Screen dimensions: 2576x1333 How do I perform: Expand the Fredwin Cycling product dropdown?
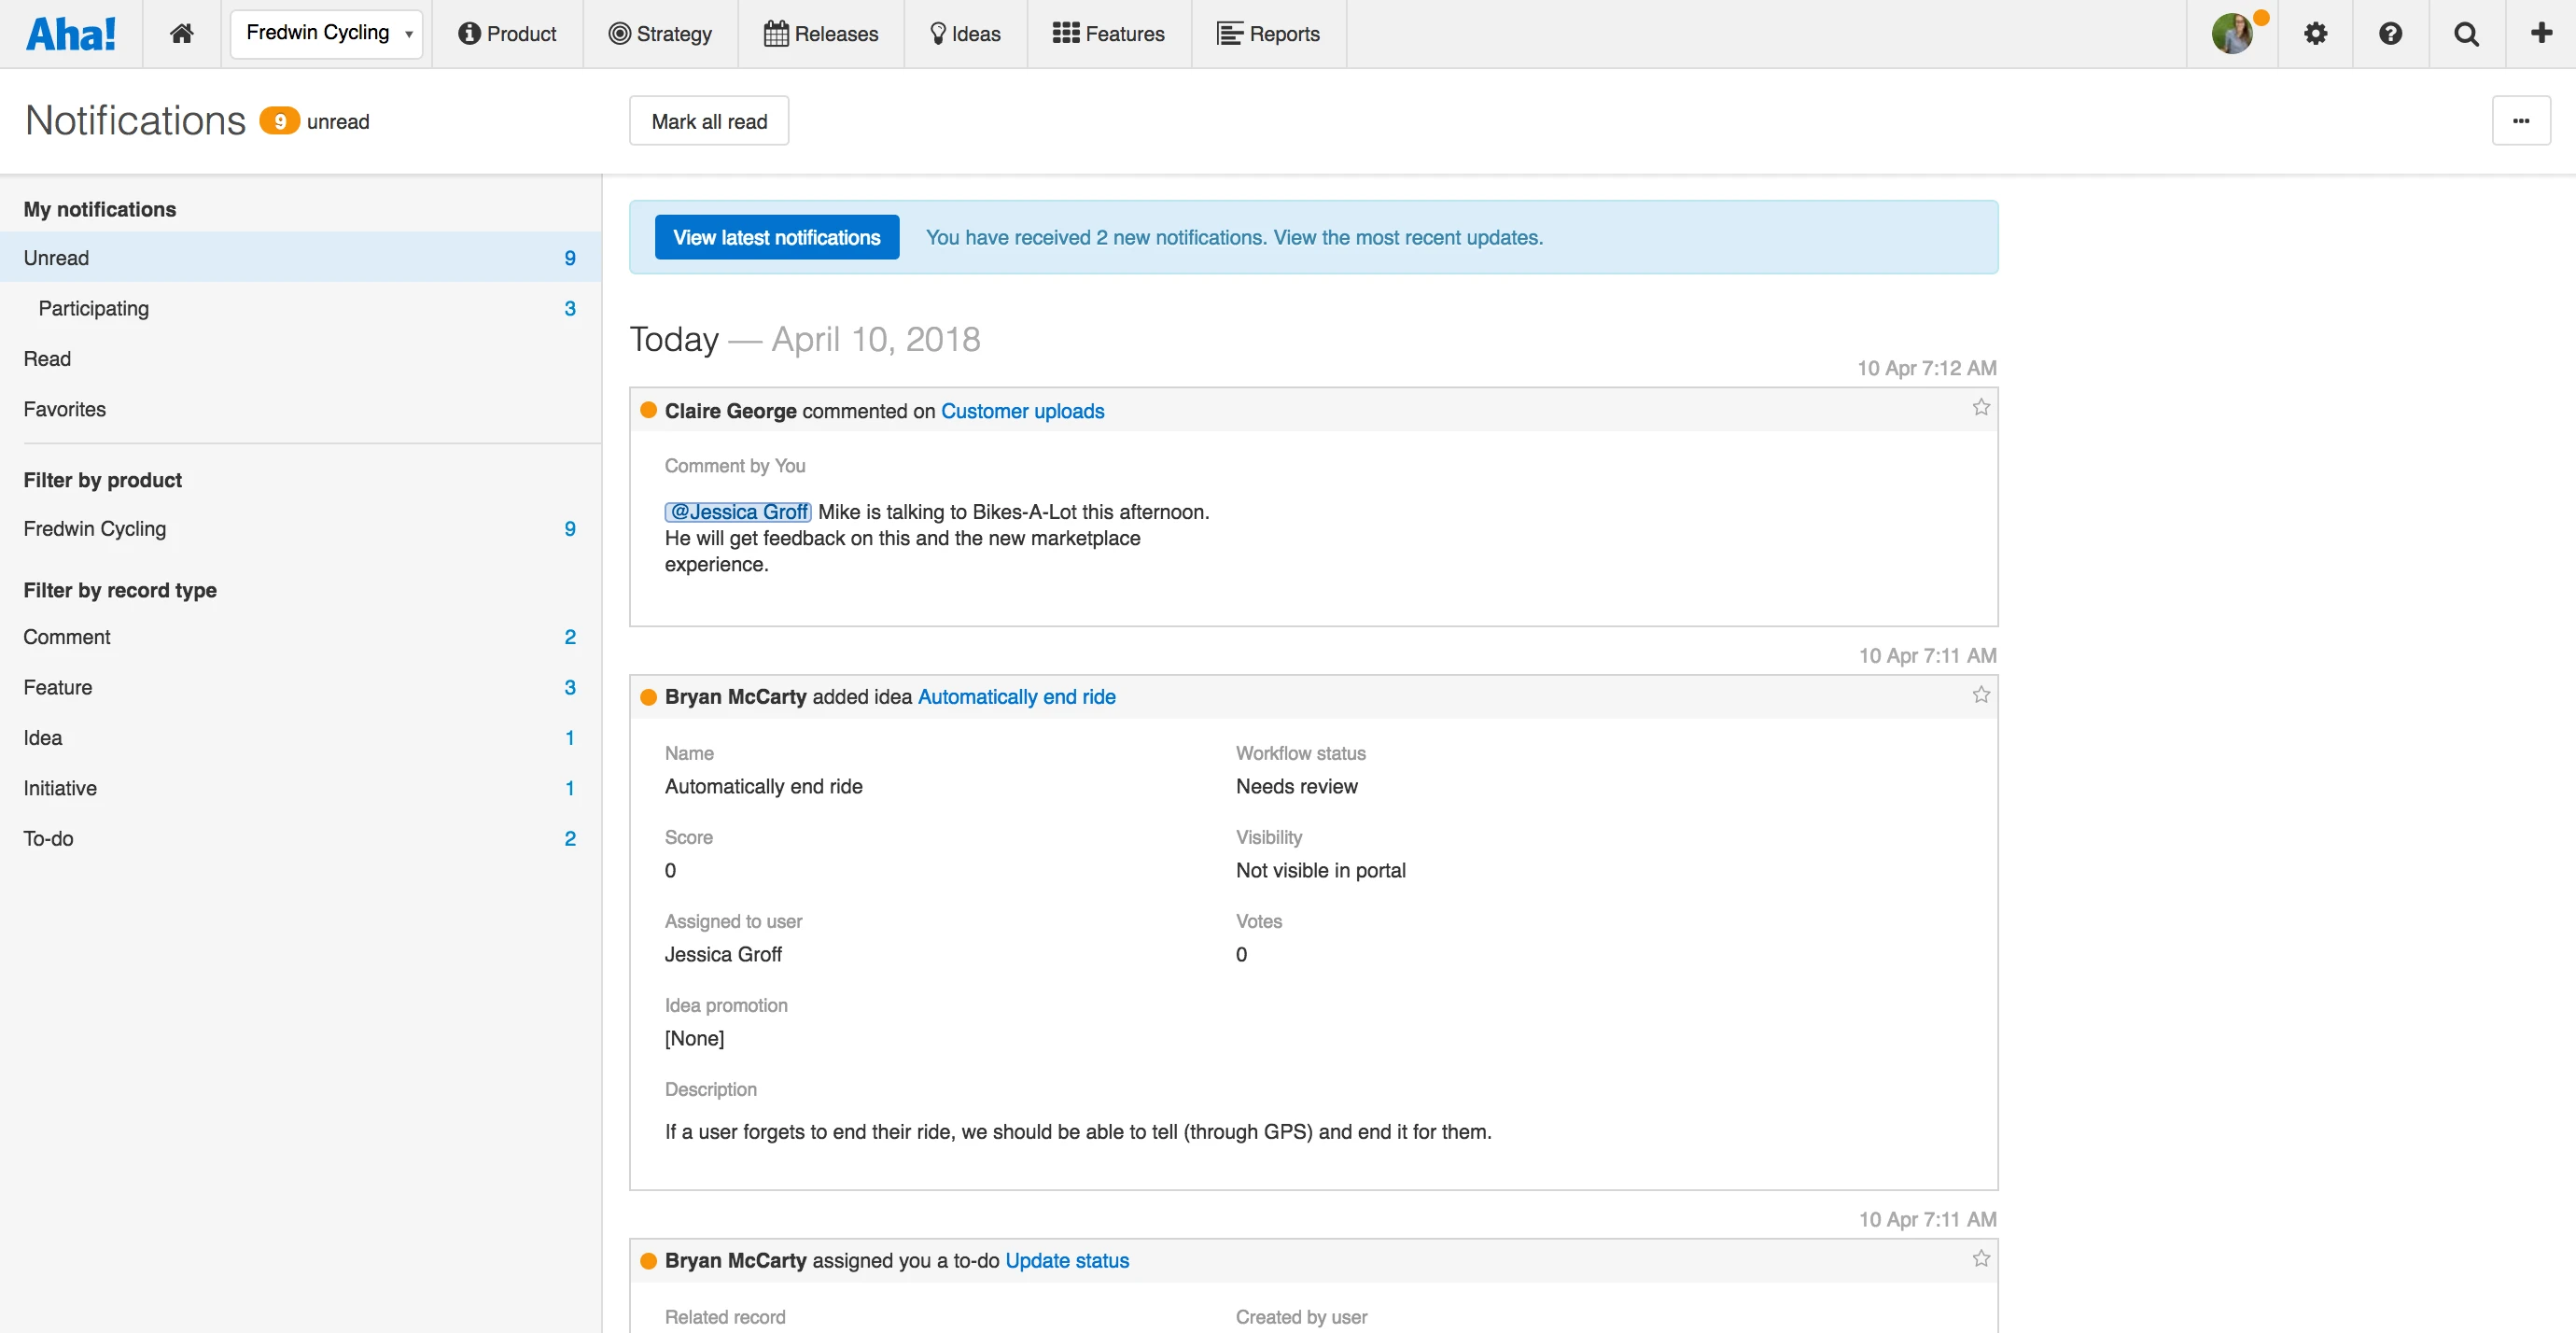click(x=327, y=34)
